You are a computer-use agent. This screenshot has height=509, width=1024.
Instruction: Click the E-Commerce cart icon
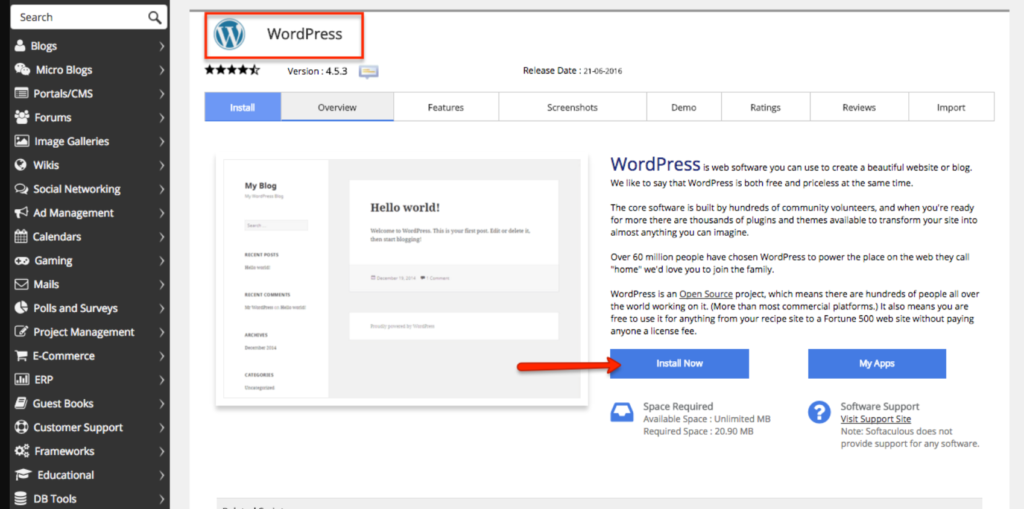pos(21,356)
